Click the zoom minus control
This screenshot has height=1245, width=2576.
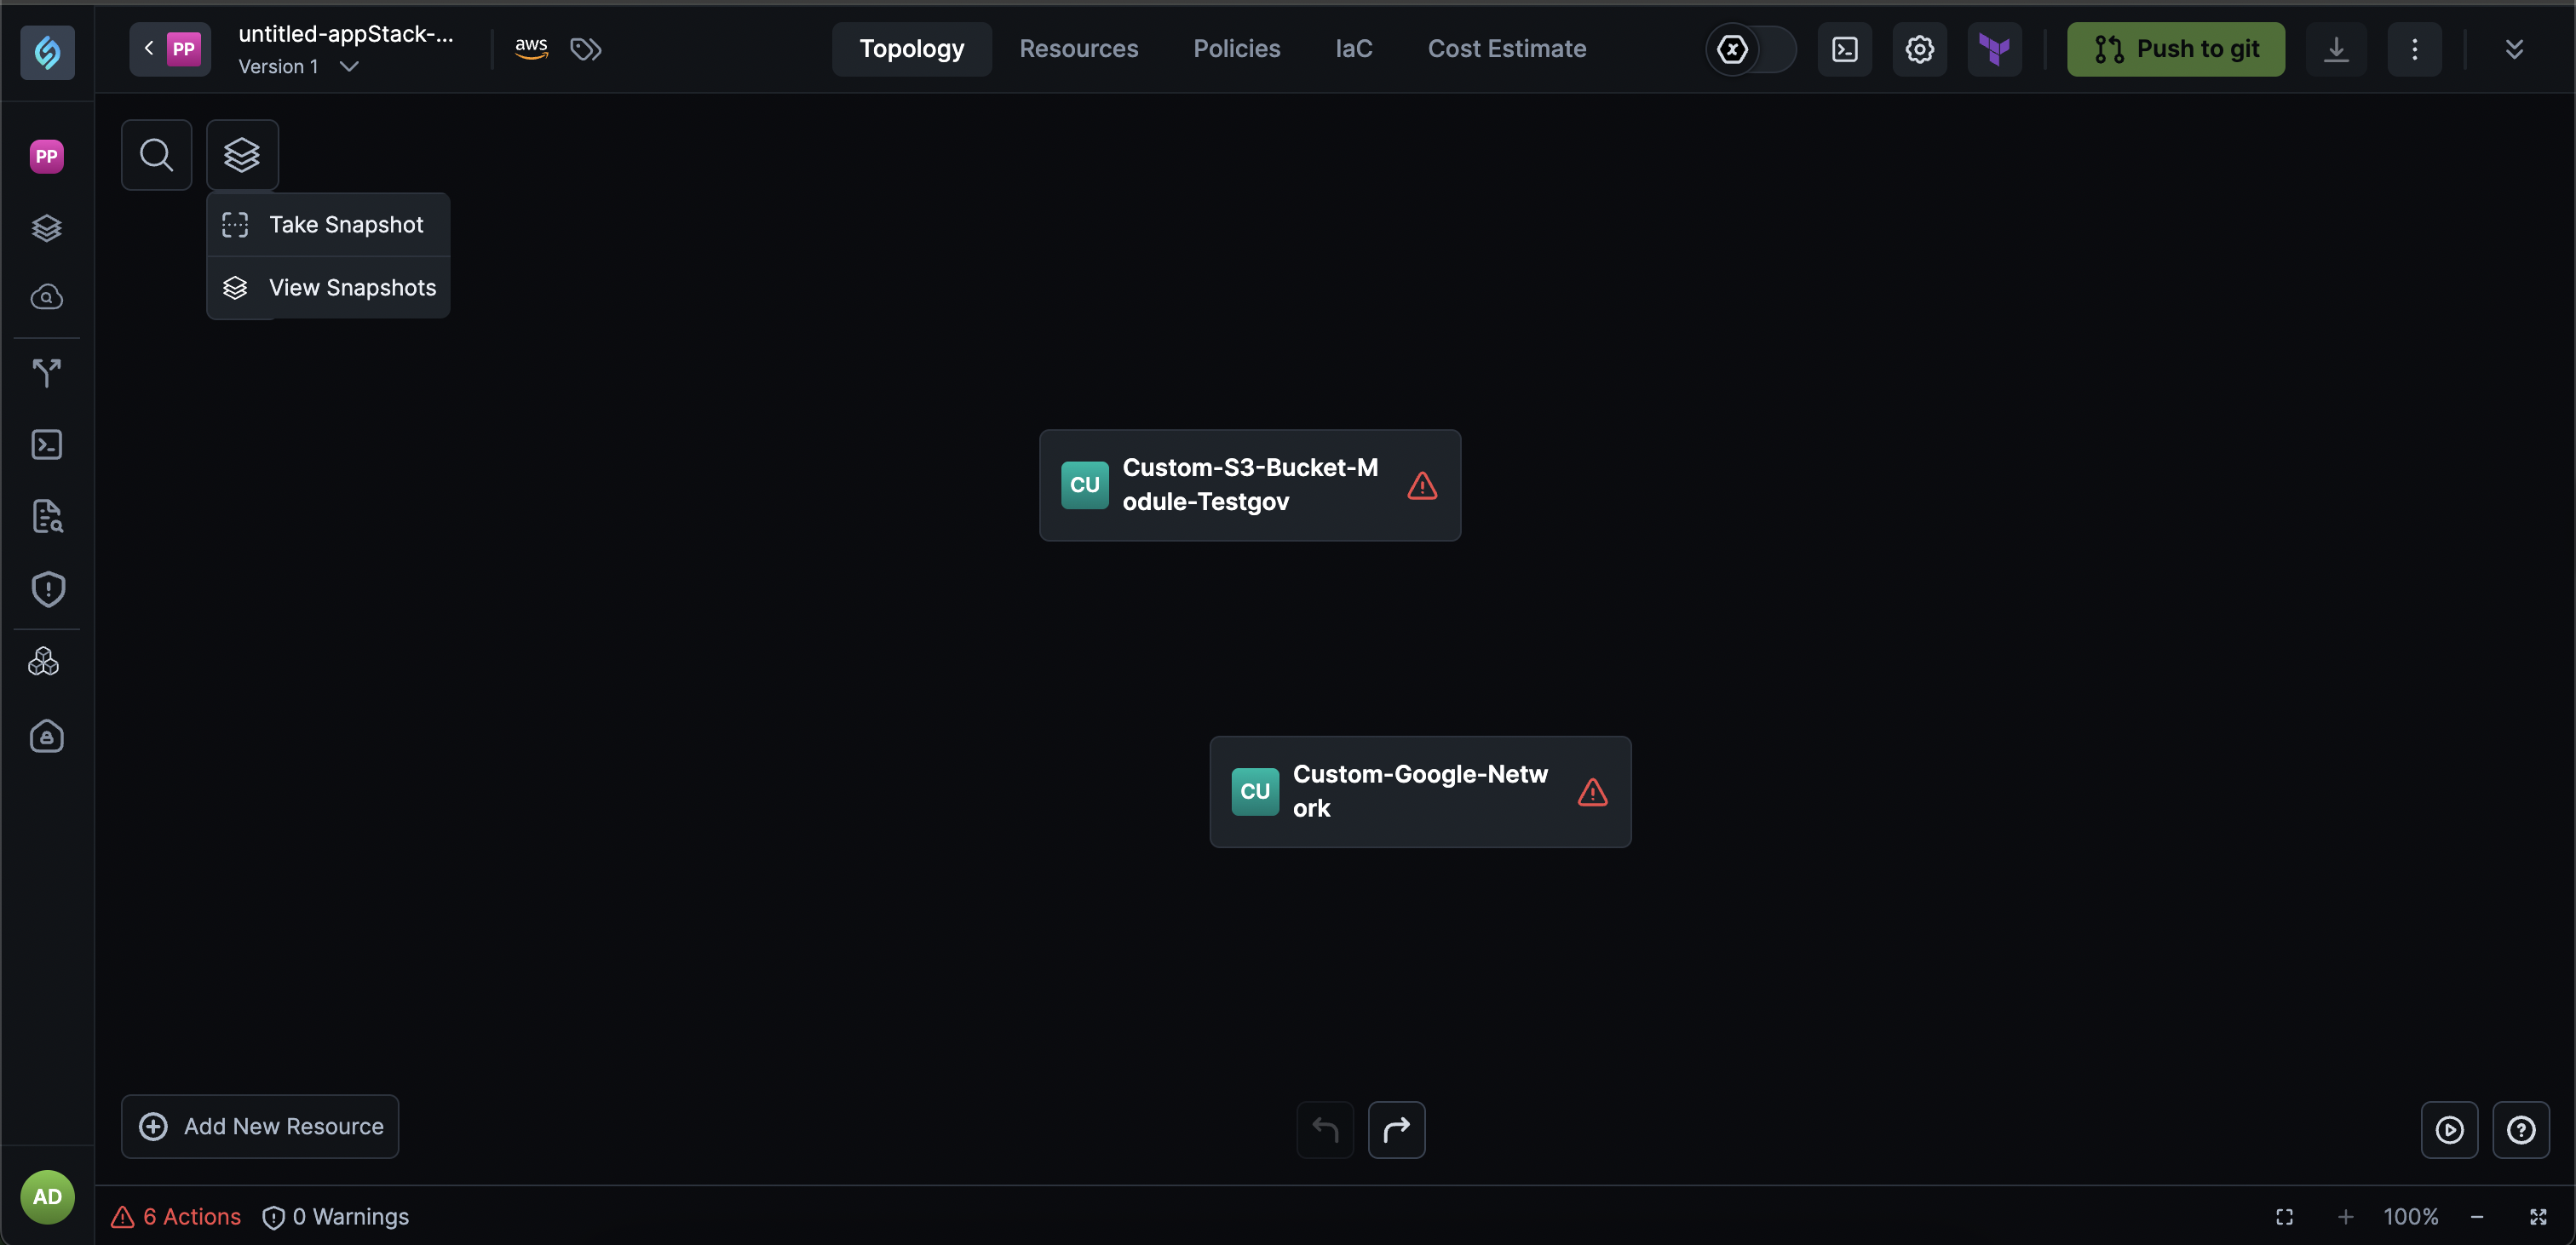(2477, 1217)
